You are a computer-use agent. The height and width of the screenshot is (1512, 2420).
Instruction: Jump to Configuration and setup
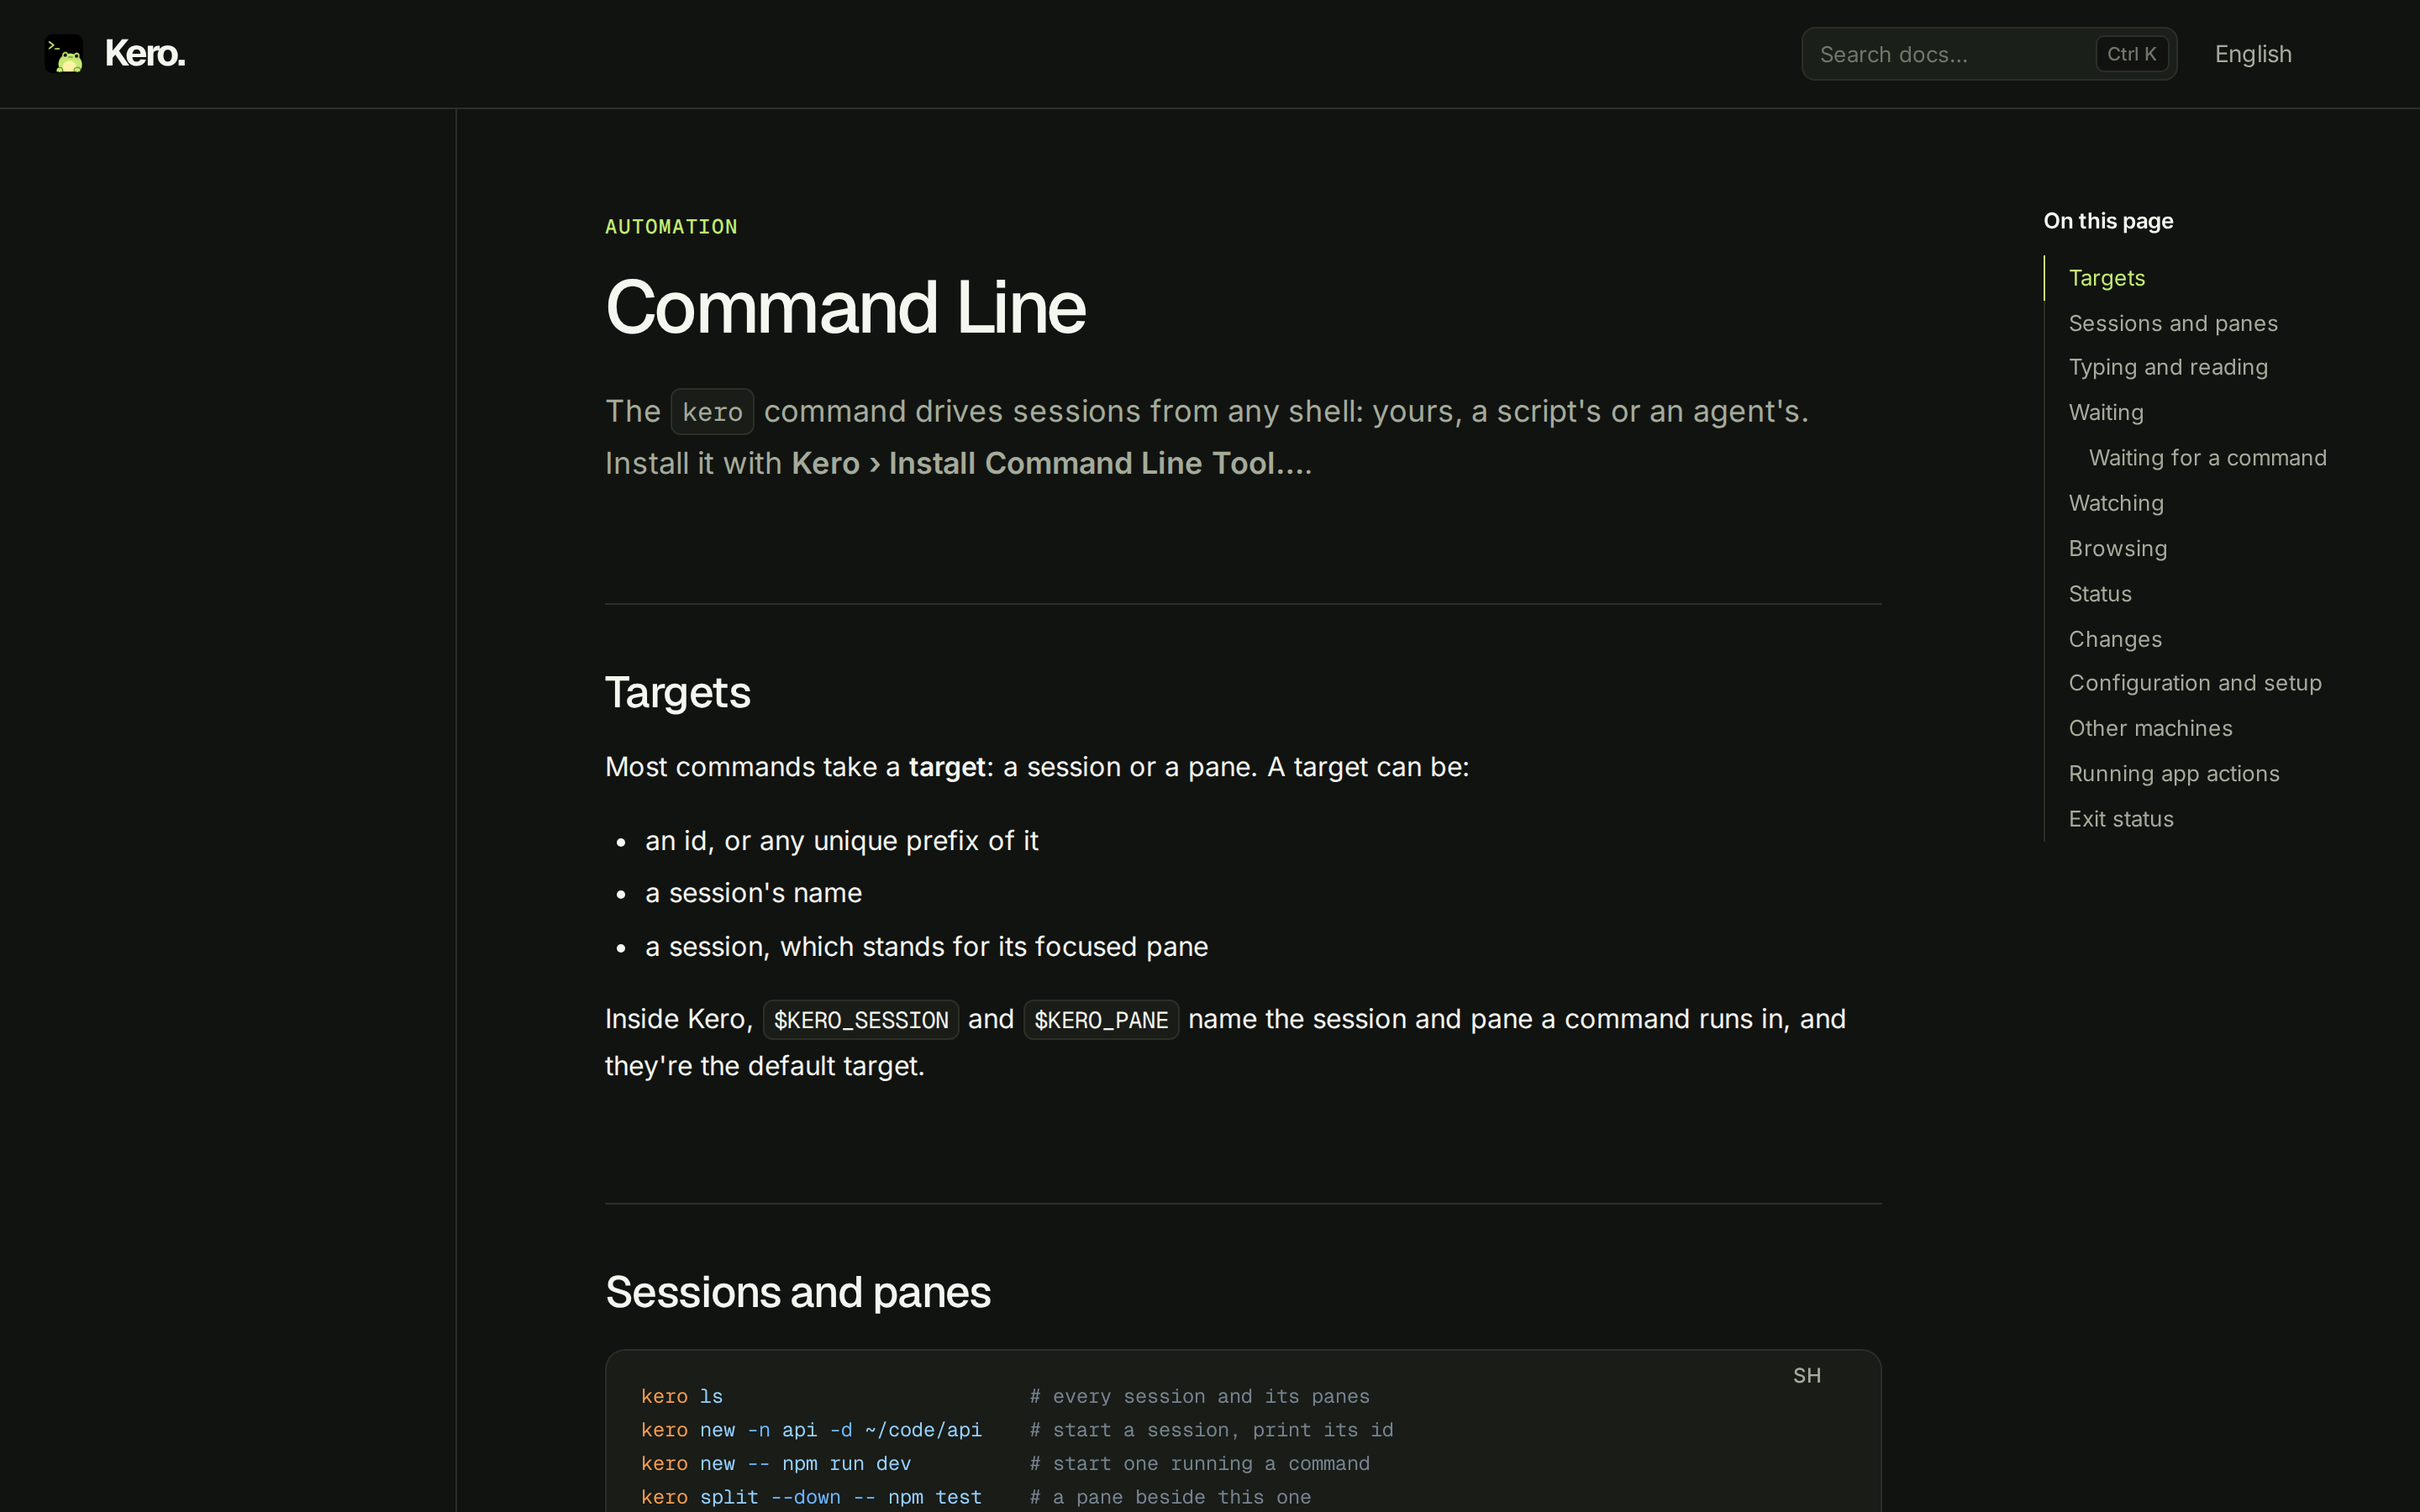[2194, 683]
